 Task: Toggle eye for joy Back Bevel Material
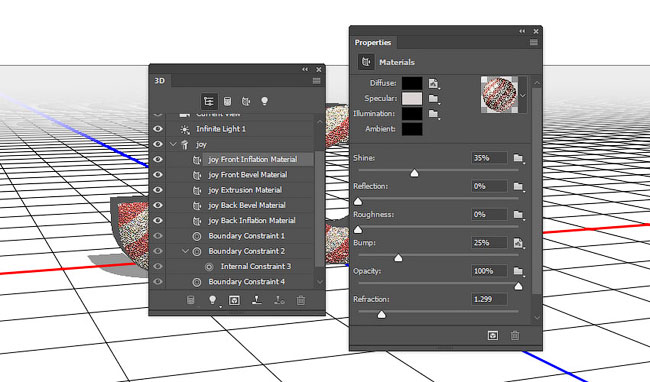pyautogui.click(x=158, y=205)
